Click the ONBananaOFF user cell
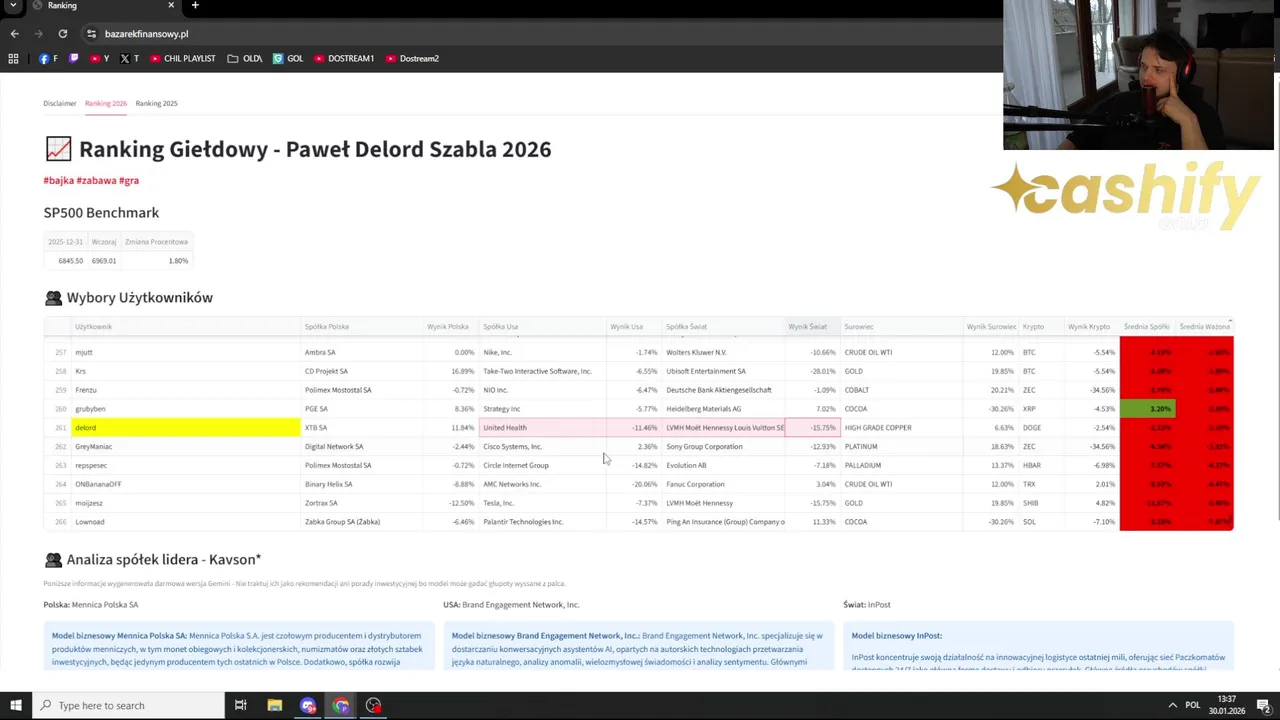The height and width of the screenshot is (720, 1280). pos(185,484)
